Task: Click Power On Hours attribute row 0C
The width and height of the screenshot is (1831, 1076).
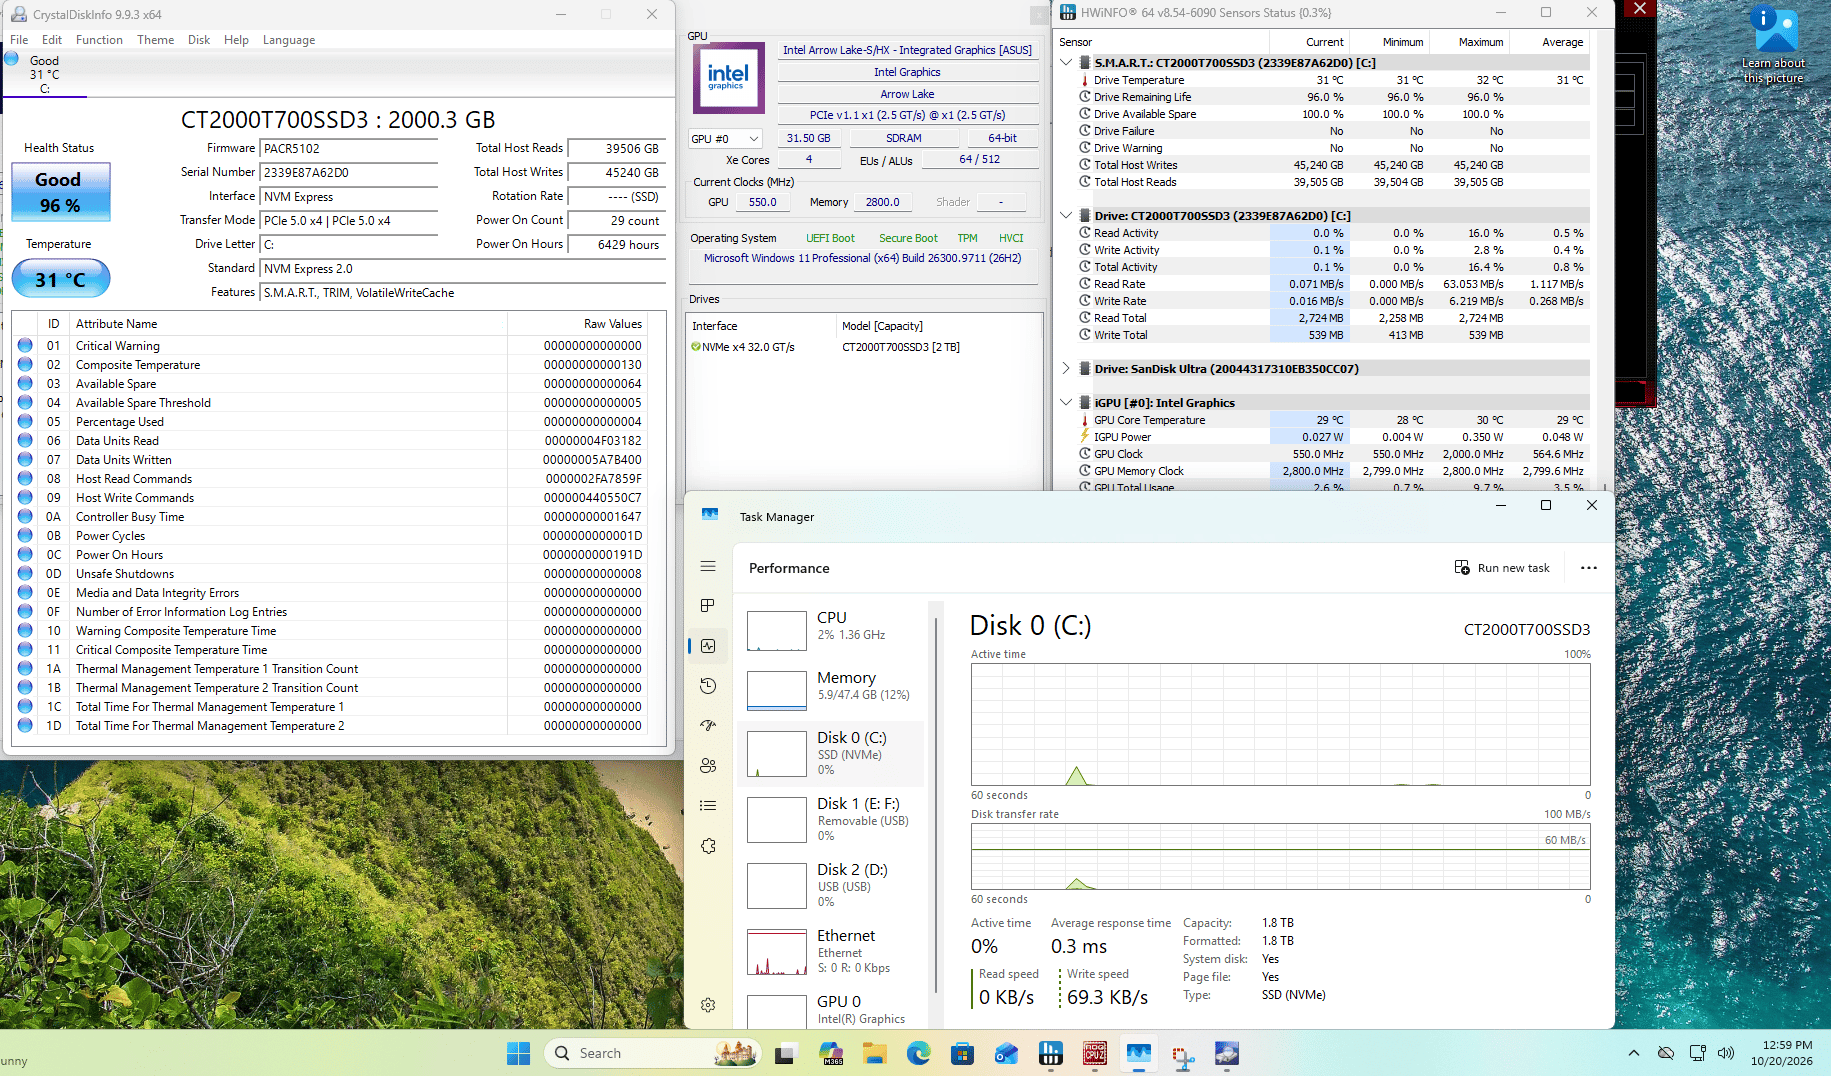Action: coord(330,555)
